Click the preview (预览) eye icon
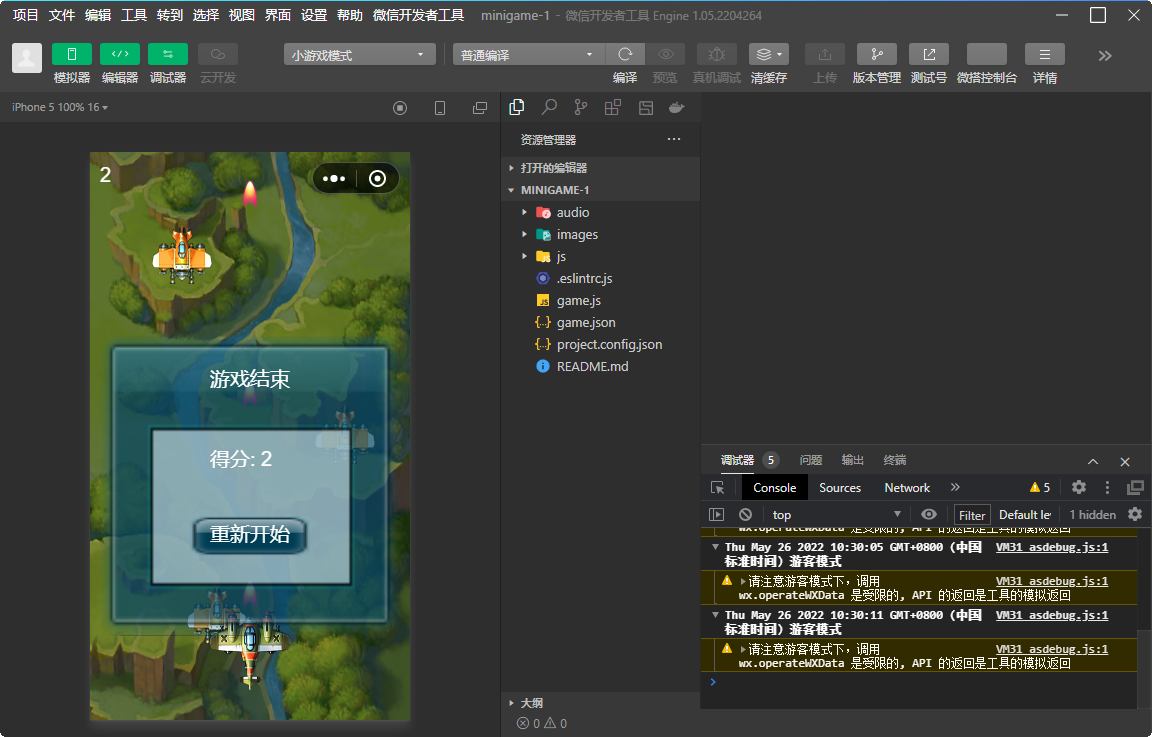 665,54
